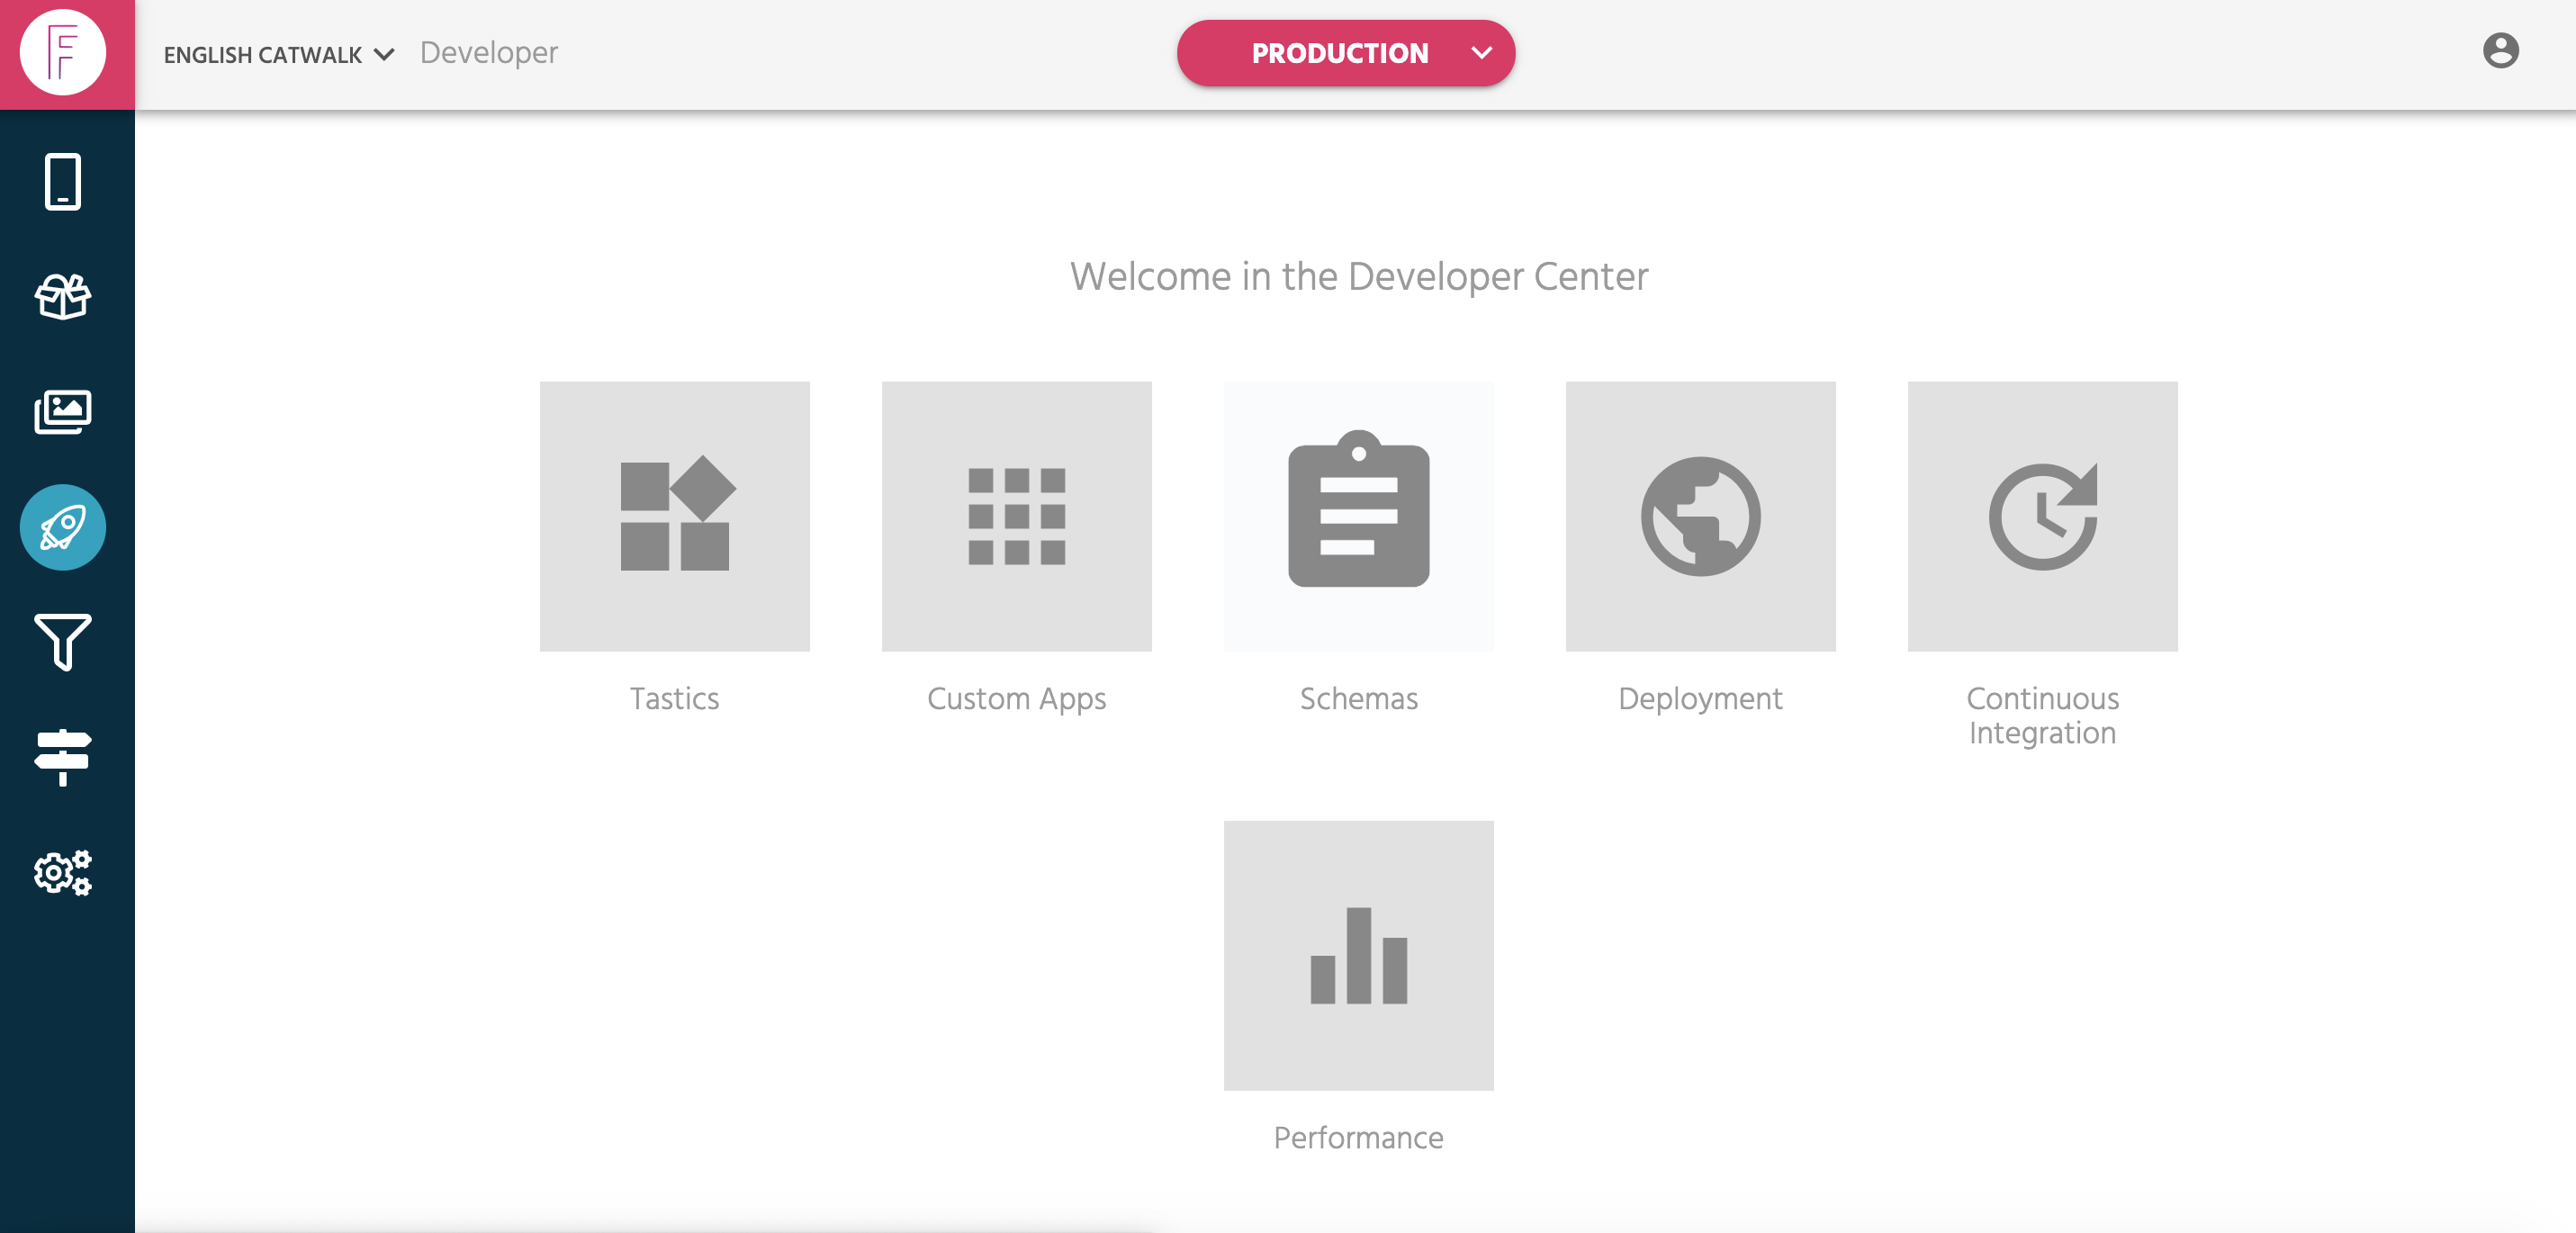Image resolution: width=2576 pixels, height=1233 pixels.
Task: Open the Schemas clipboard tile
Action: (x=1359, y=516)
